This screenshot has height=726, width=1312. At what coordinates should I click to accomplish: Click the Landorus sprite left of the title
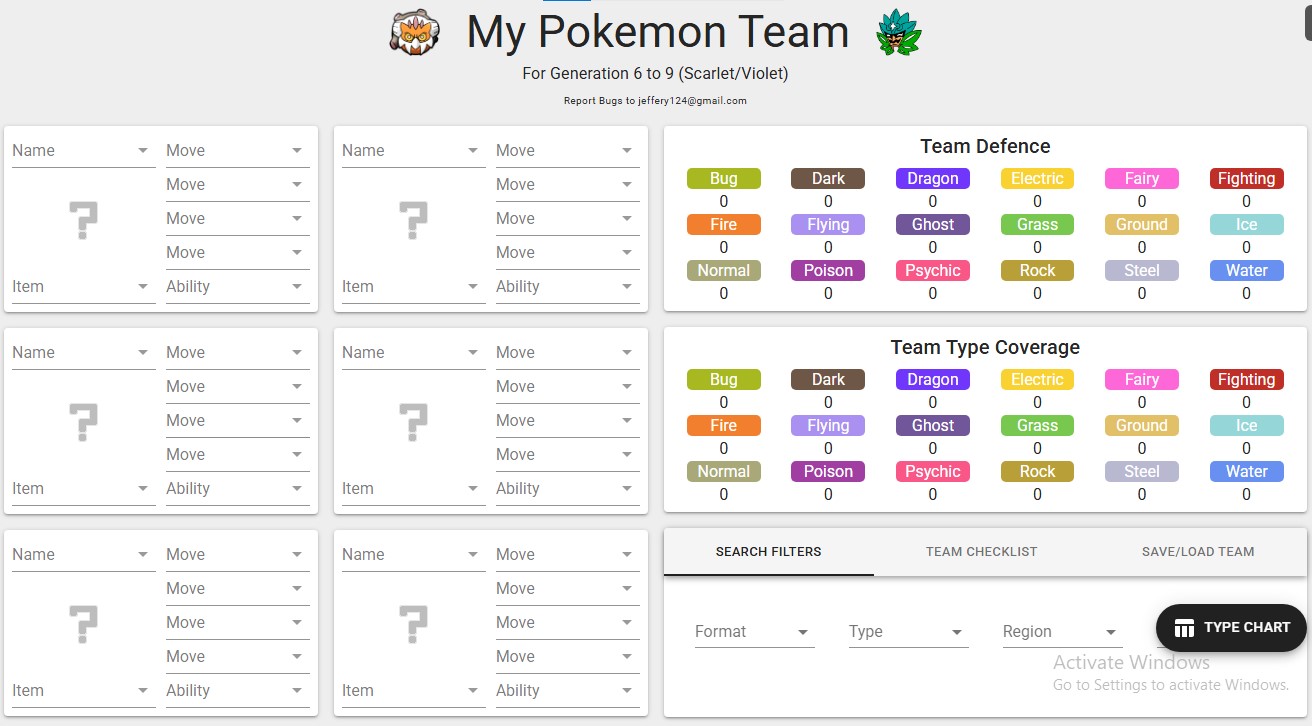coord(414,33)
